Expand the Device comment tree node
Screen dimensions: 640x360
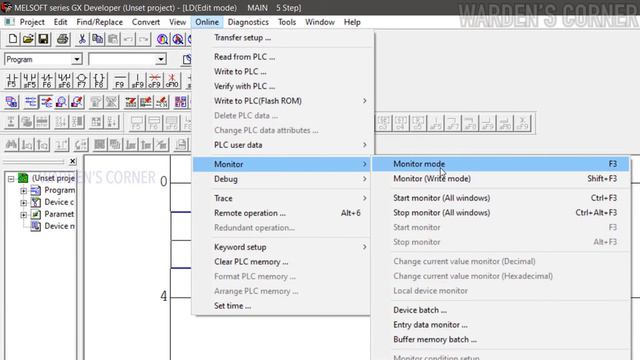click(x=24, y=202)
